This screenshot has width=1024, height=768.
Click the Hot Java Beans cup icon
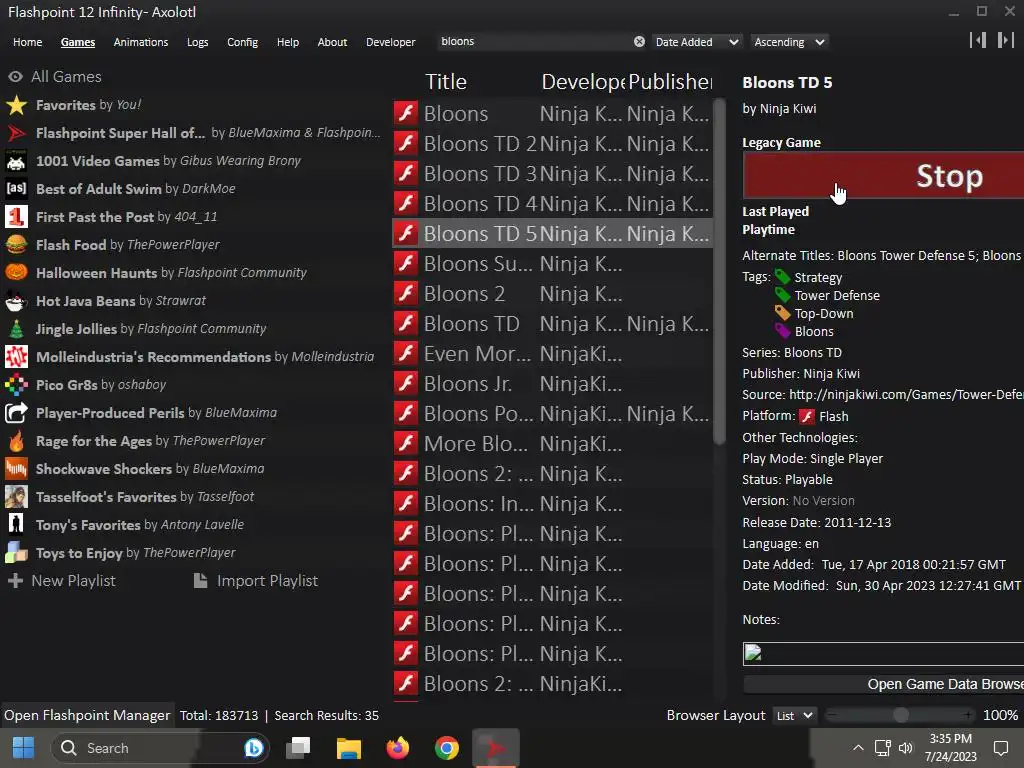(16, 301)
